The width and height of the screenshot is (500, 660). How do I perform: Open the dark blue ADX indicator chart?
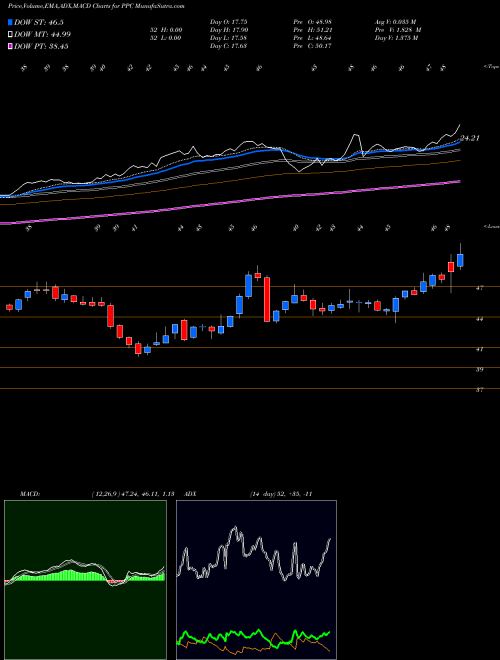[256, 580]
